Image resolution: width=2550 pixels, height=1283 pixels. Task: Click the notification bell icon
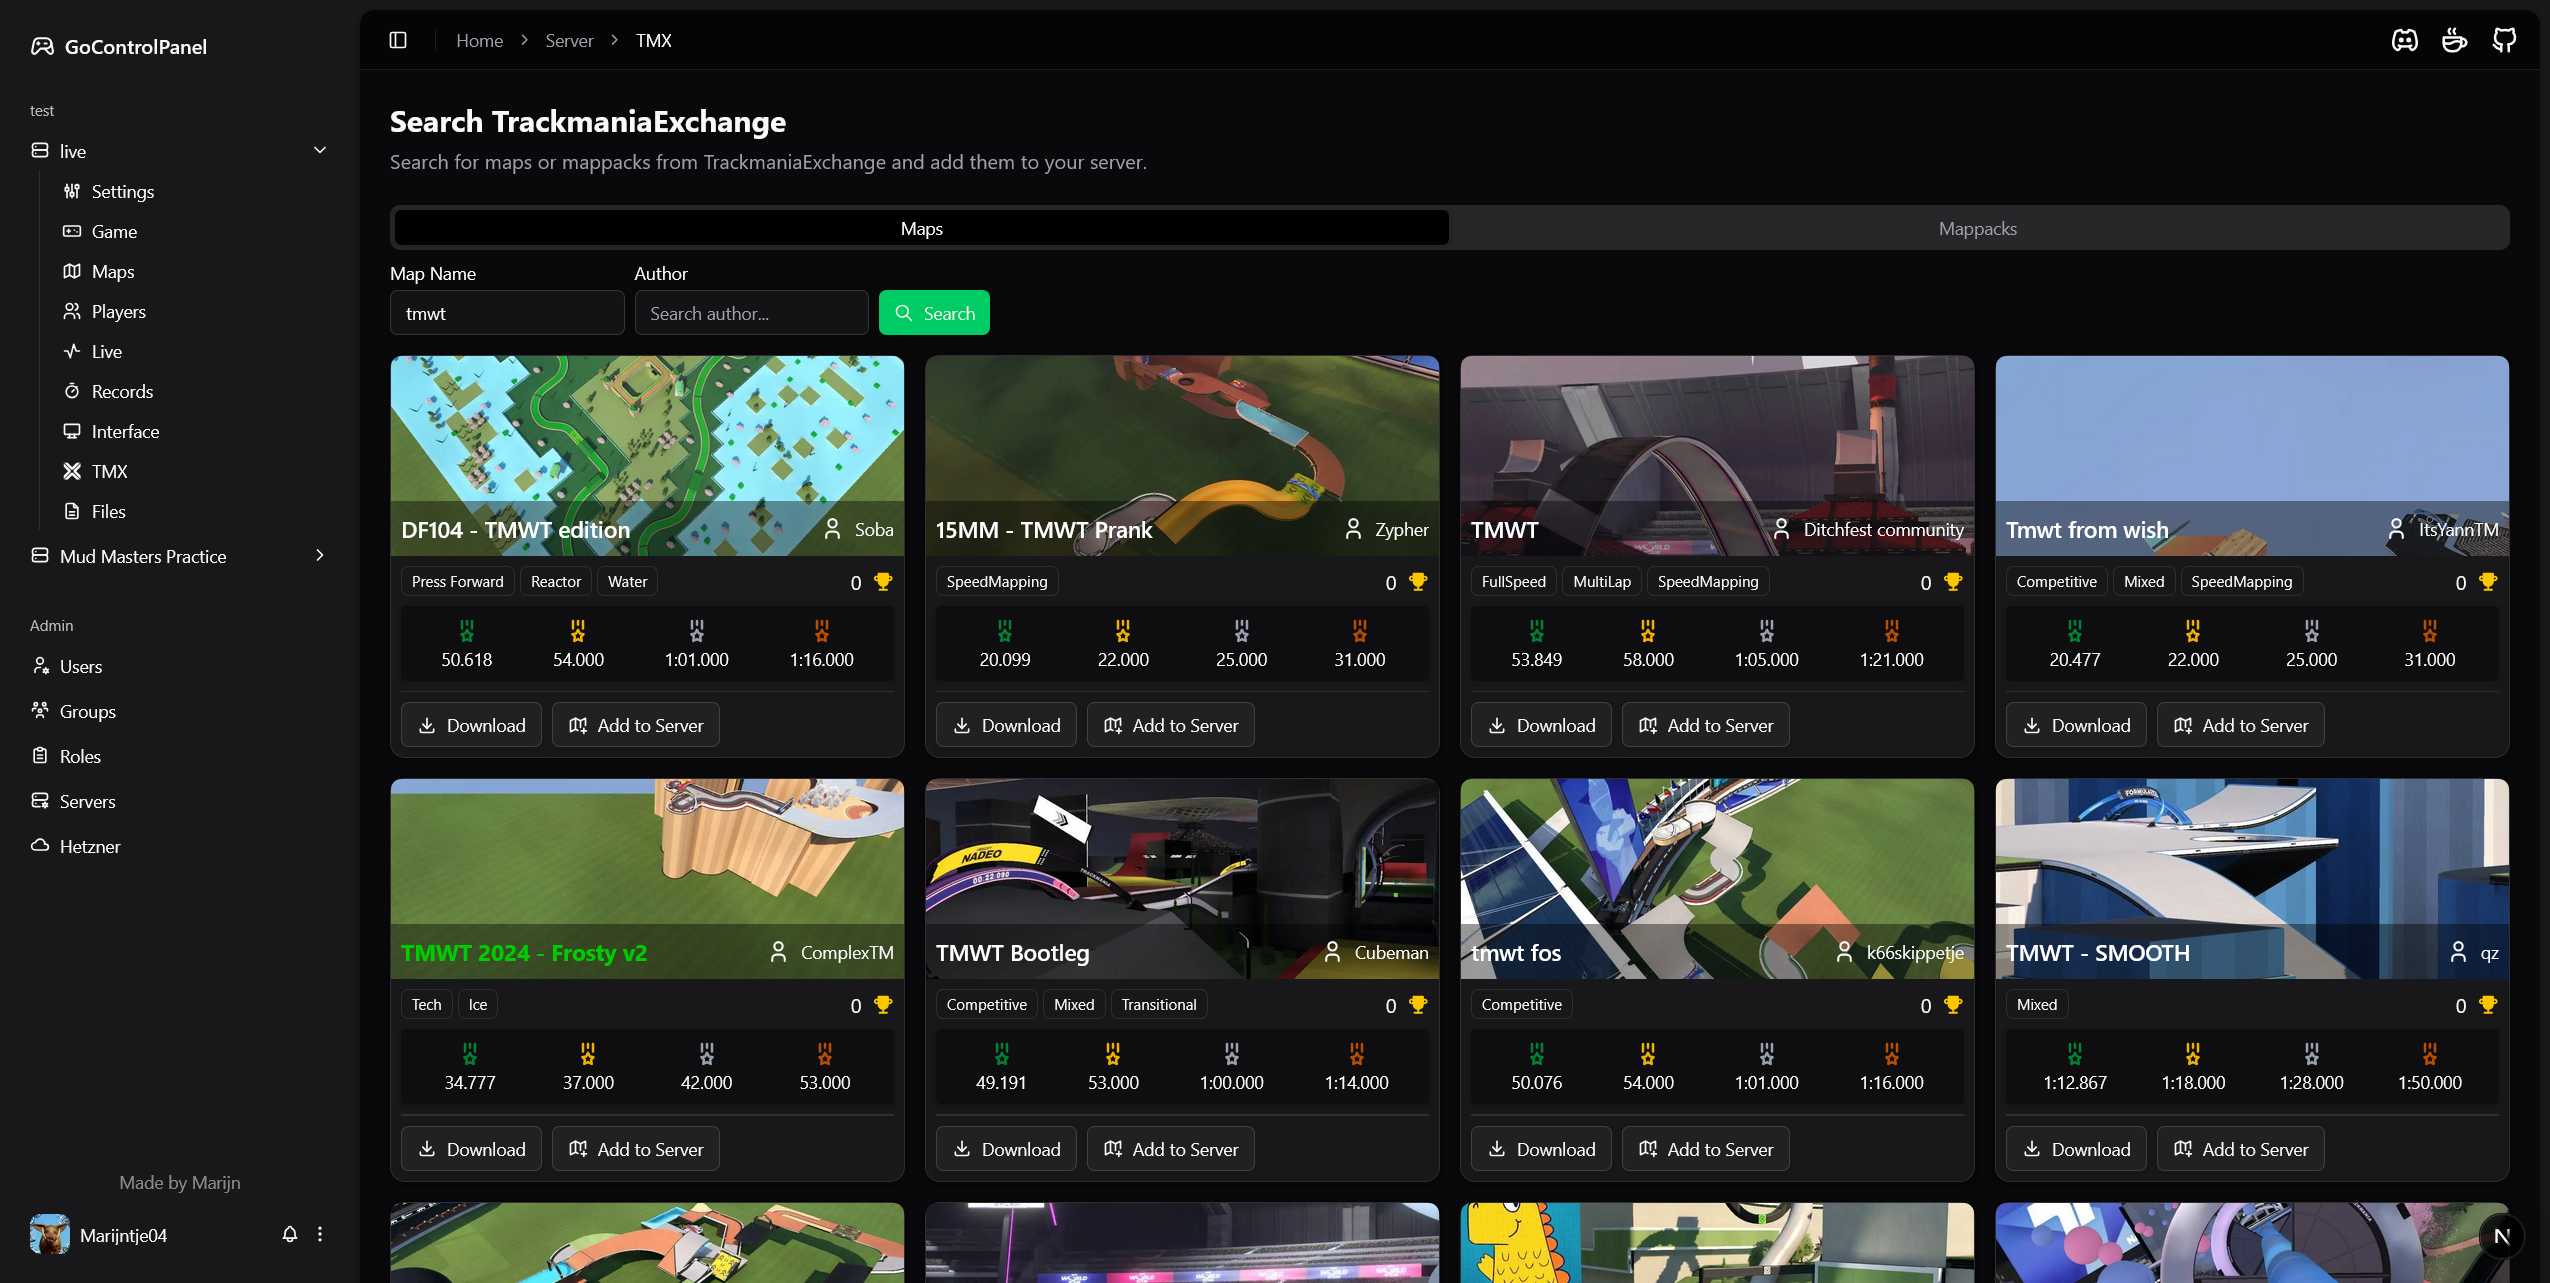290,1234
